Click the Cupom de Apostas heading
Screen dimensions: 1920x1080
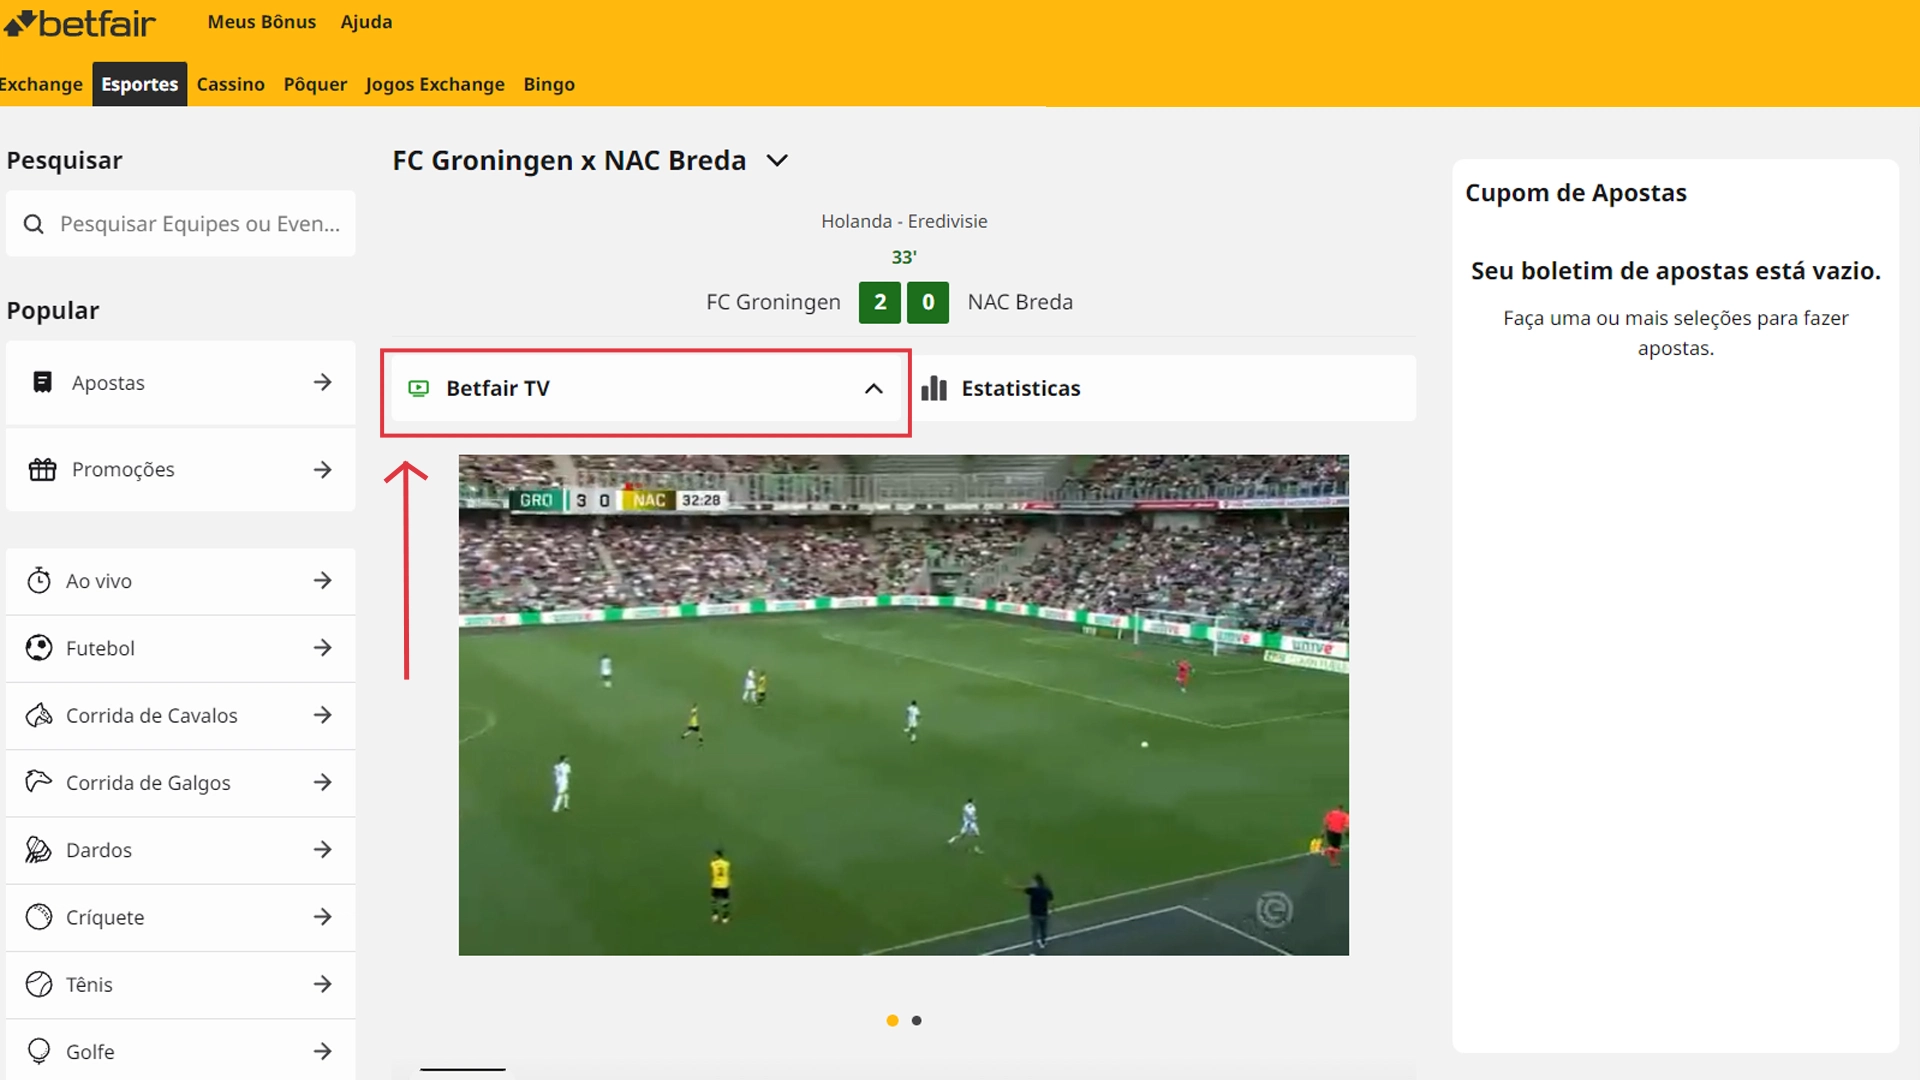tap(1576, 193)
